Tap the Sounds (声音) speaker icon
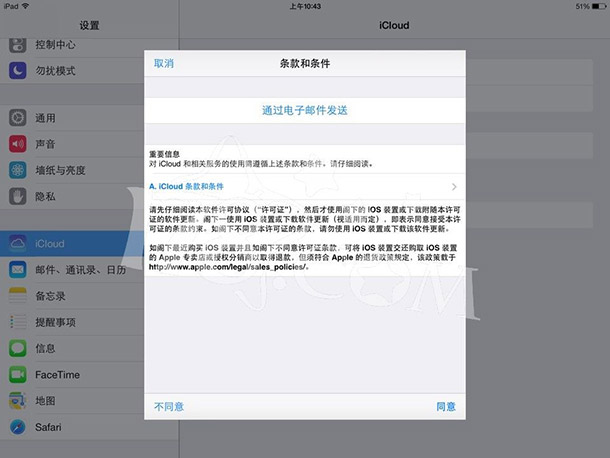Viewport: 610px width, 458px height. point(18,144)
